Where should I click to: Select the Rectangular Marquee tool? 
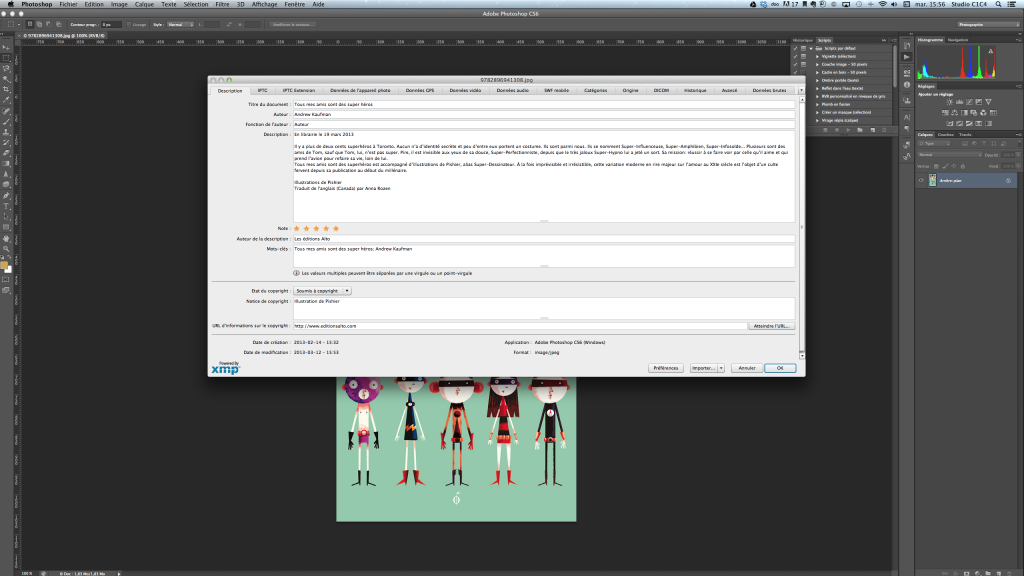tap(7, 58)
